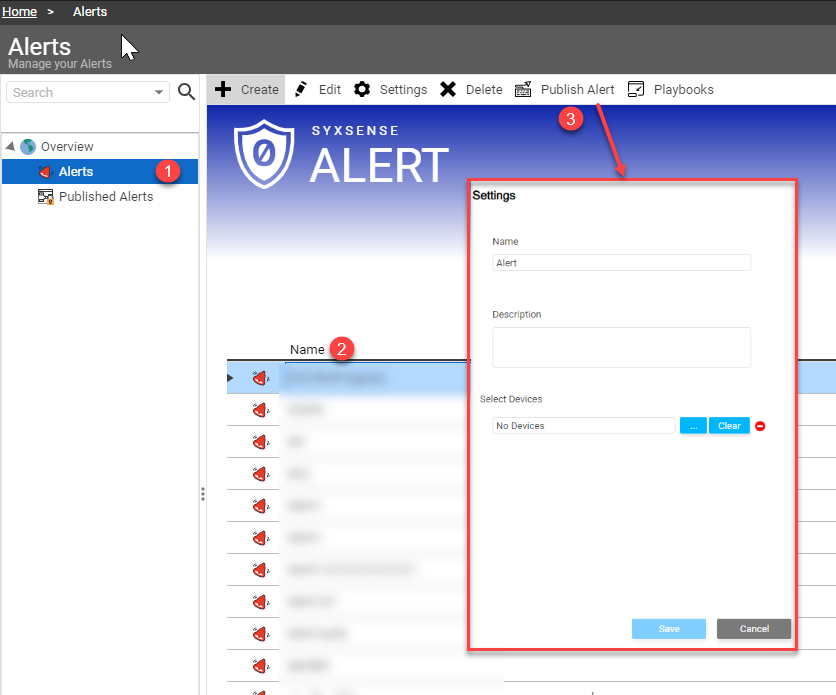Select Alerts in the navigation tree

tap(75, 172)
